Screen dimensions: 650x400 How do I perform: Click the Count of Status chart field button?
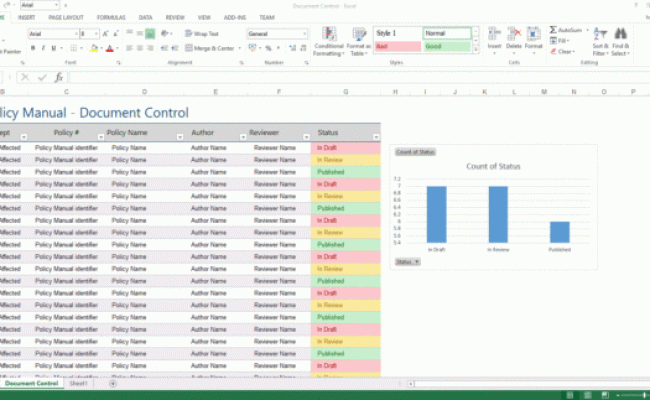pos(415,152)
